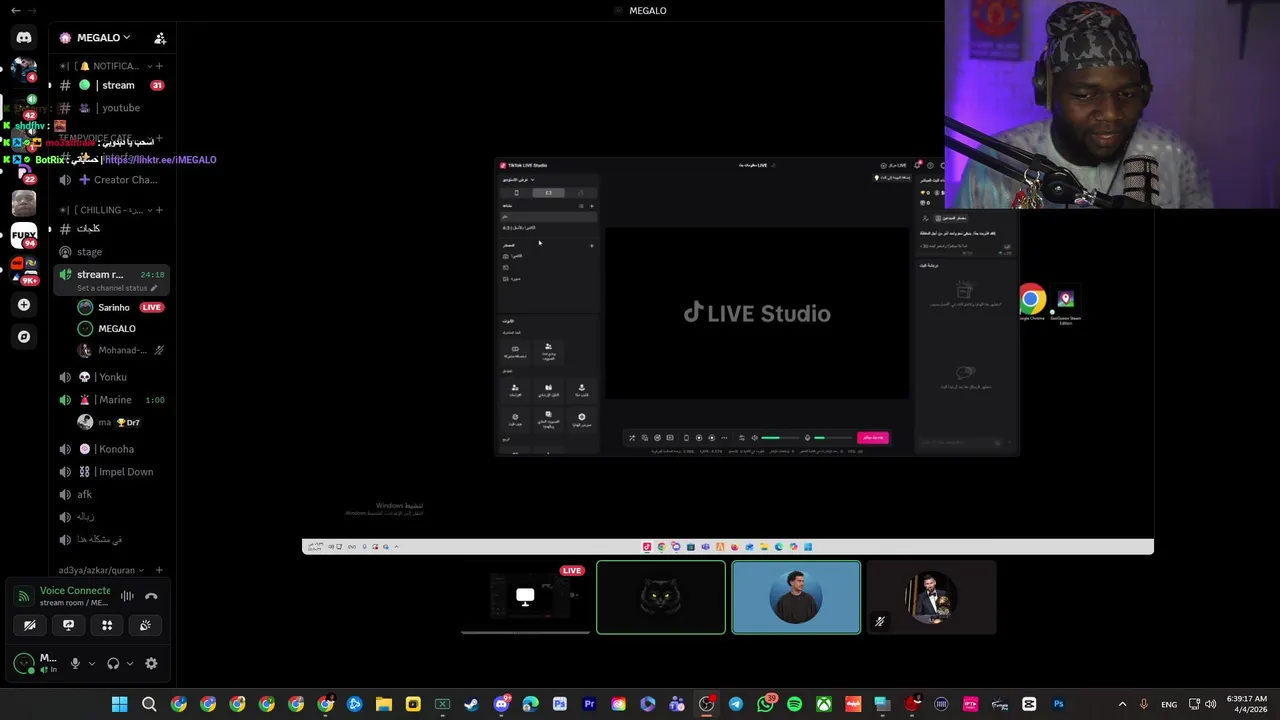Screen dimensions: 1280x720
Task: Open the stage channel
Action: click(111, 252)
